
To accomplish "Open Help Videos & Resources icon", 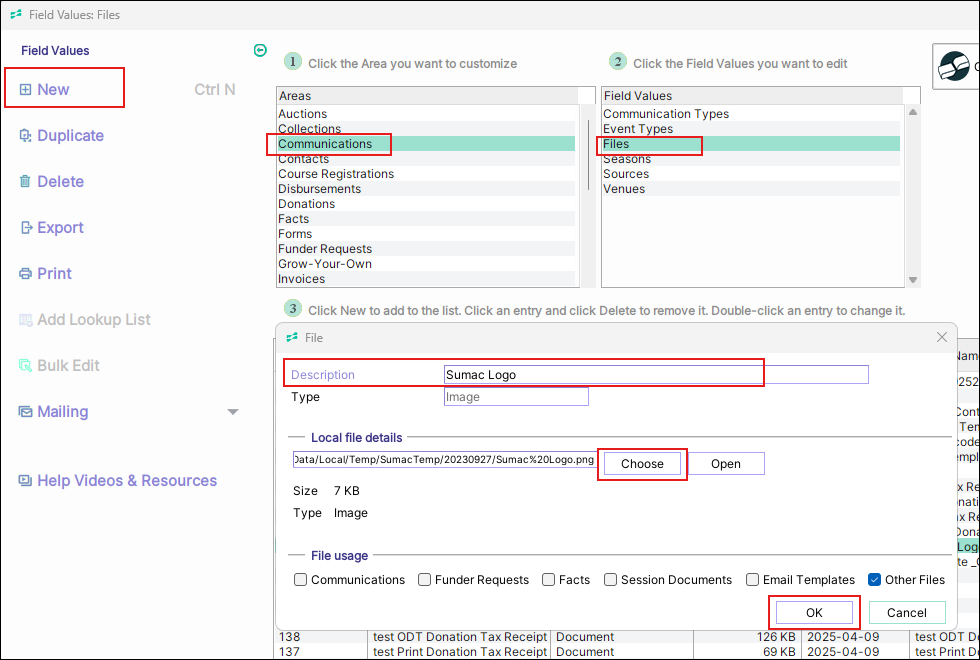I will coord(26,481).
